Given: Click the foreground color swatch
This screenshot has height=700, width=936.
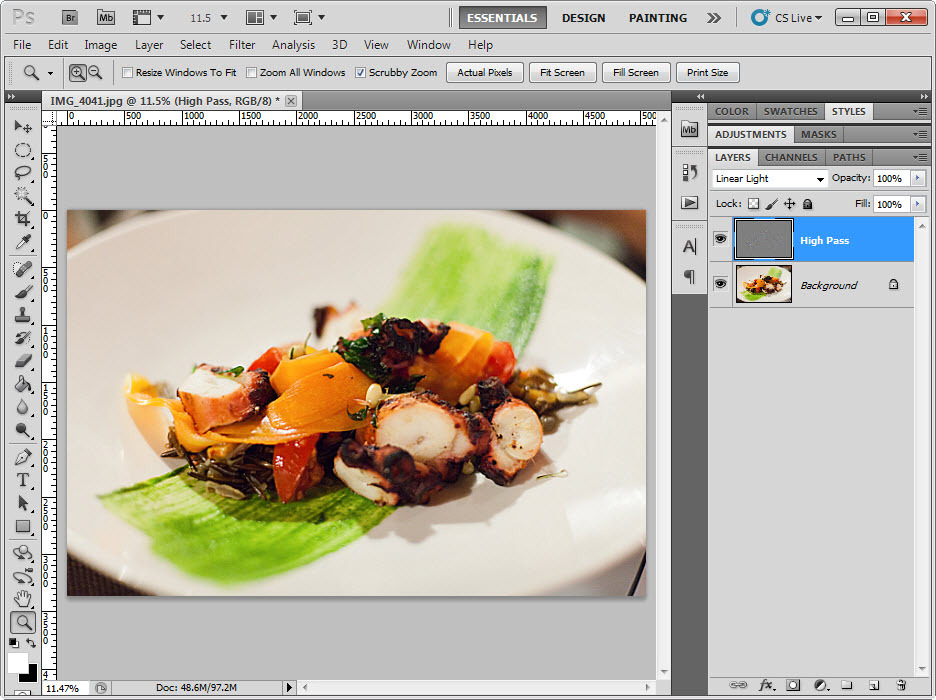Looking at the screenshot, I should pos(19,663).
